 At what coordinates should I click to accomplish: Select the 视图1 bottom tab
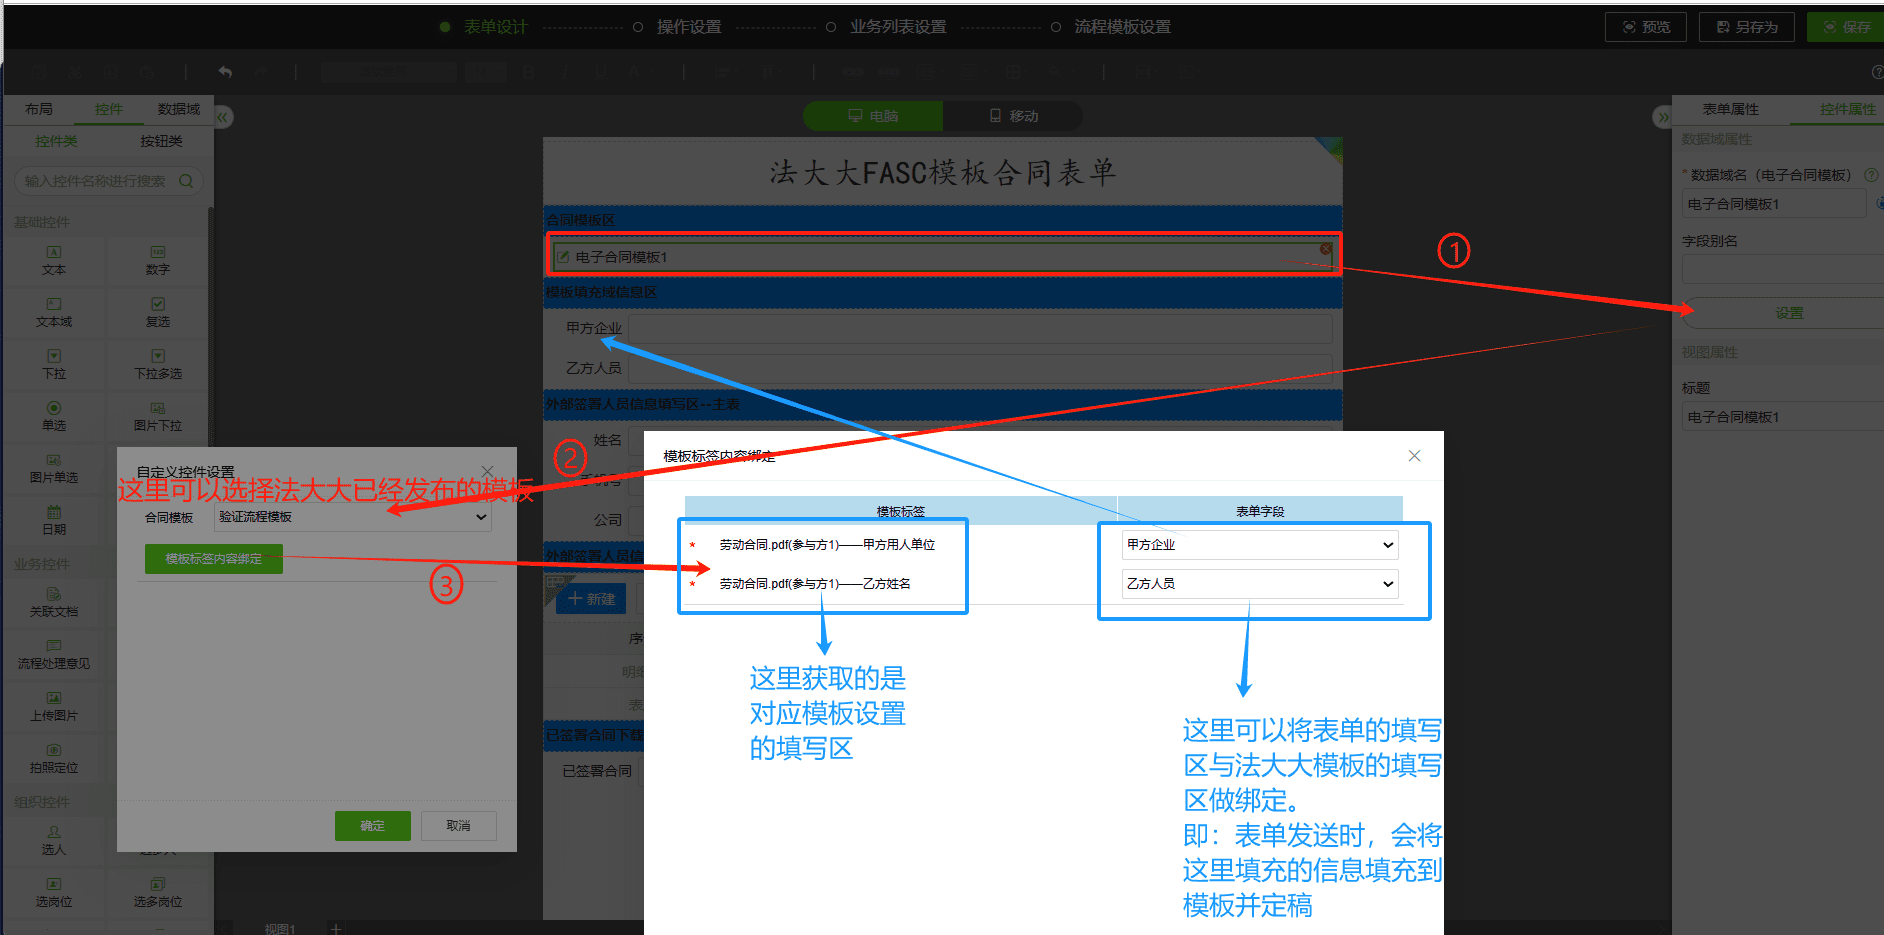coord(279,929)
